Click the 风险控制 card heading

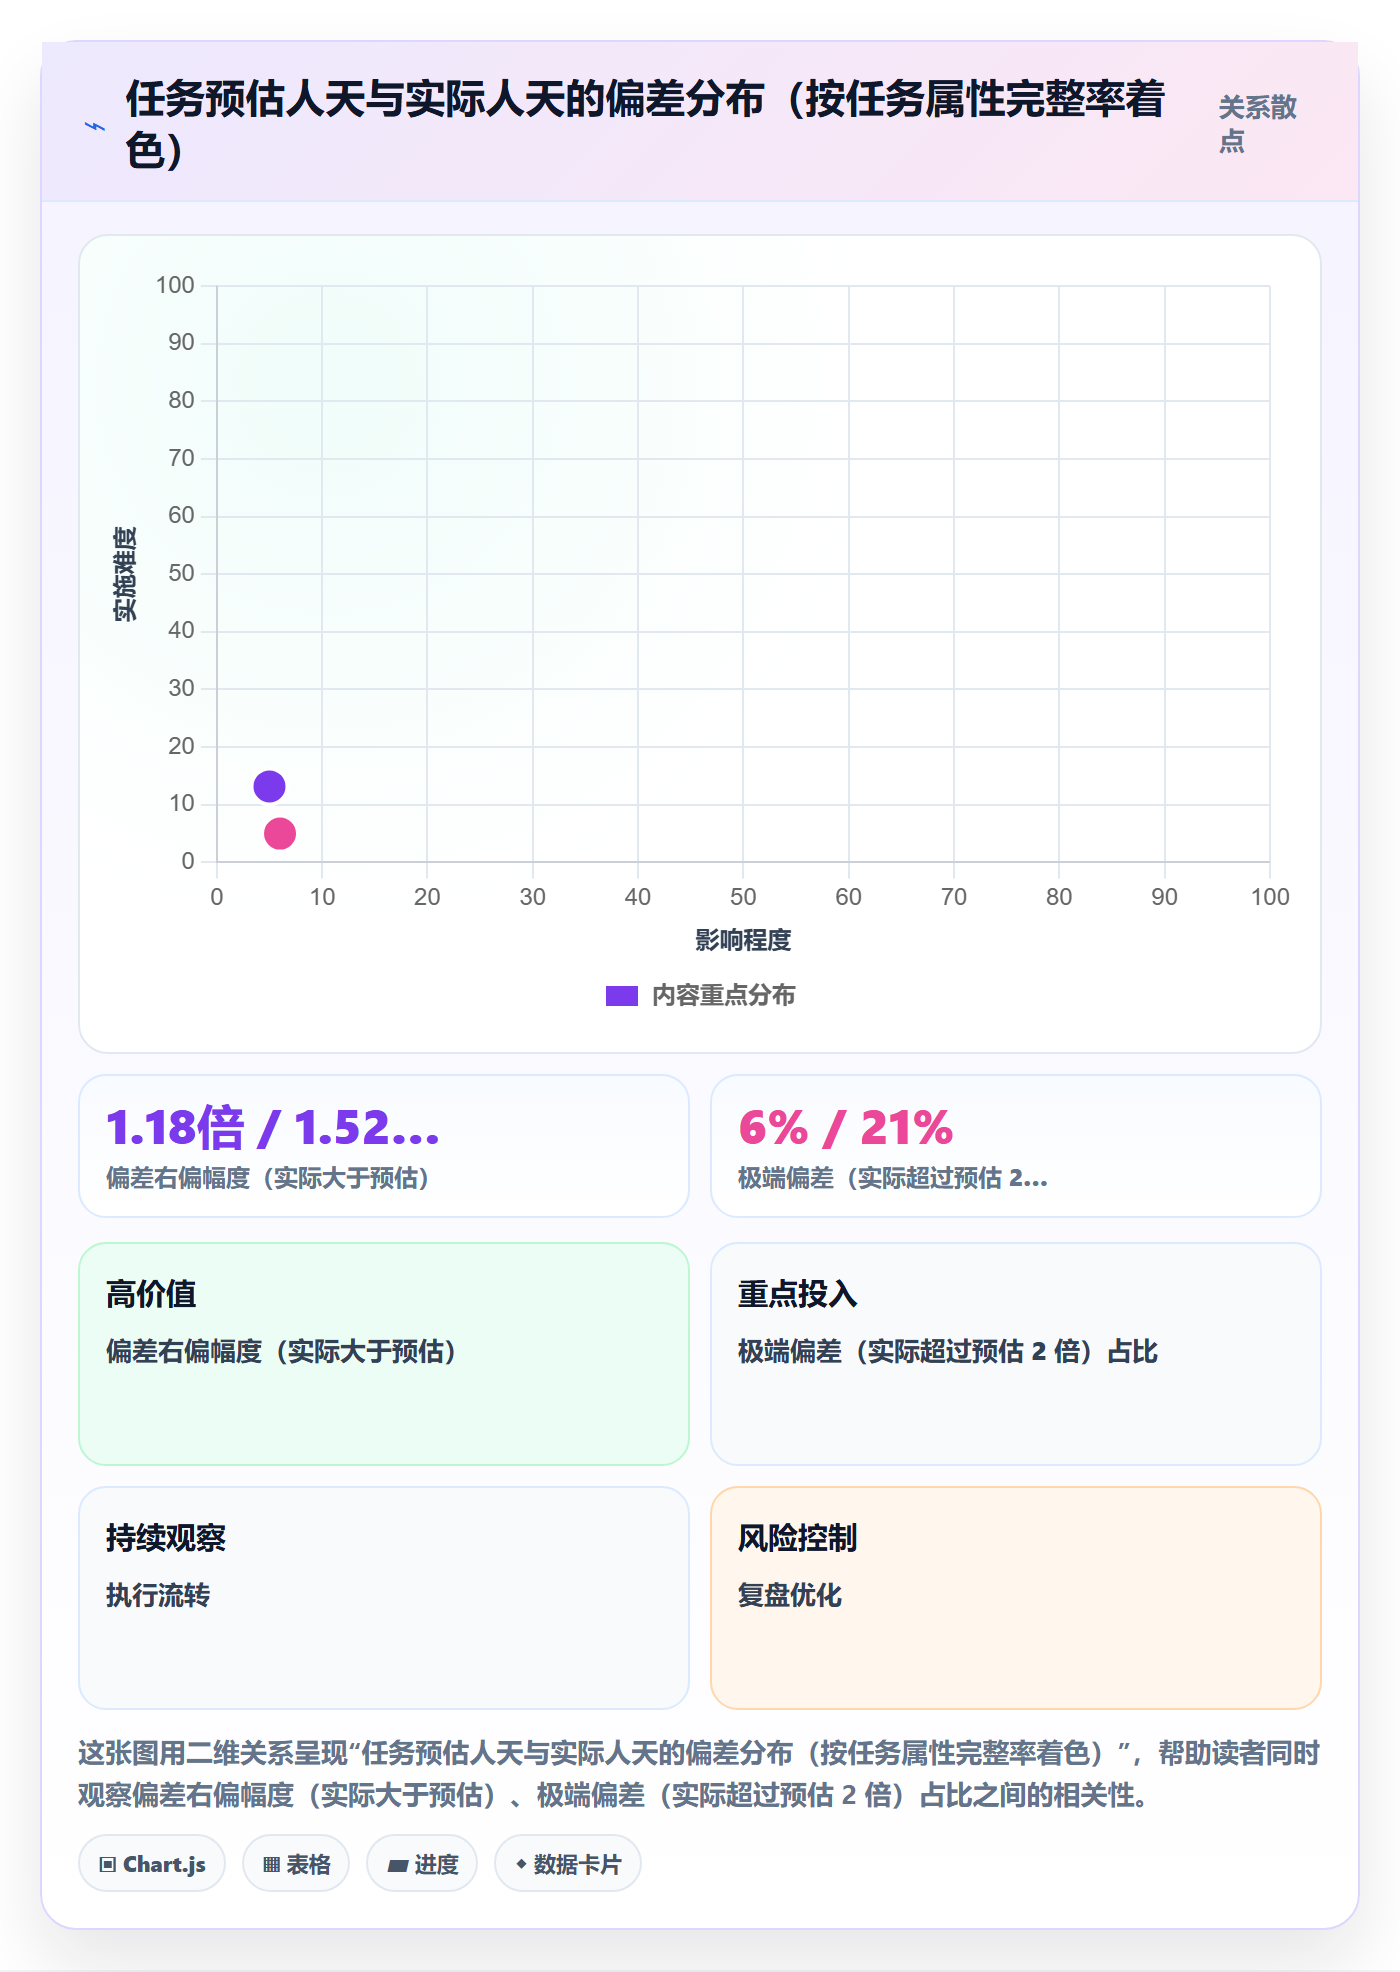tap(798, 1538)
